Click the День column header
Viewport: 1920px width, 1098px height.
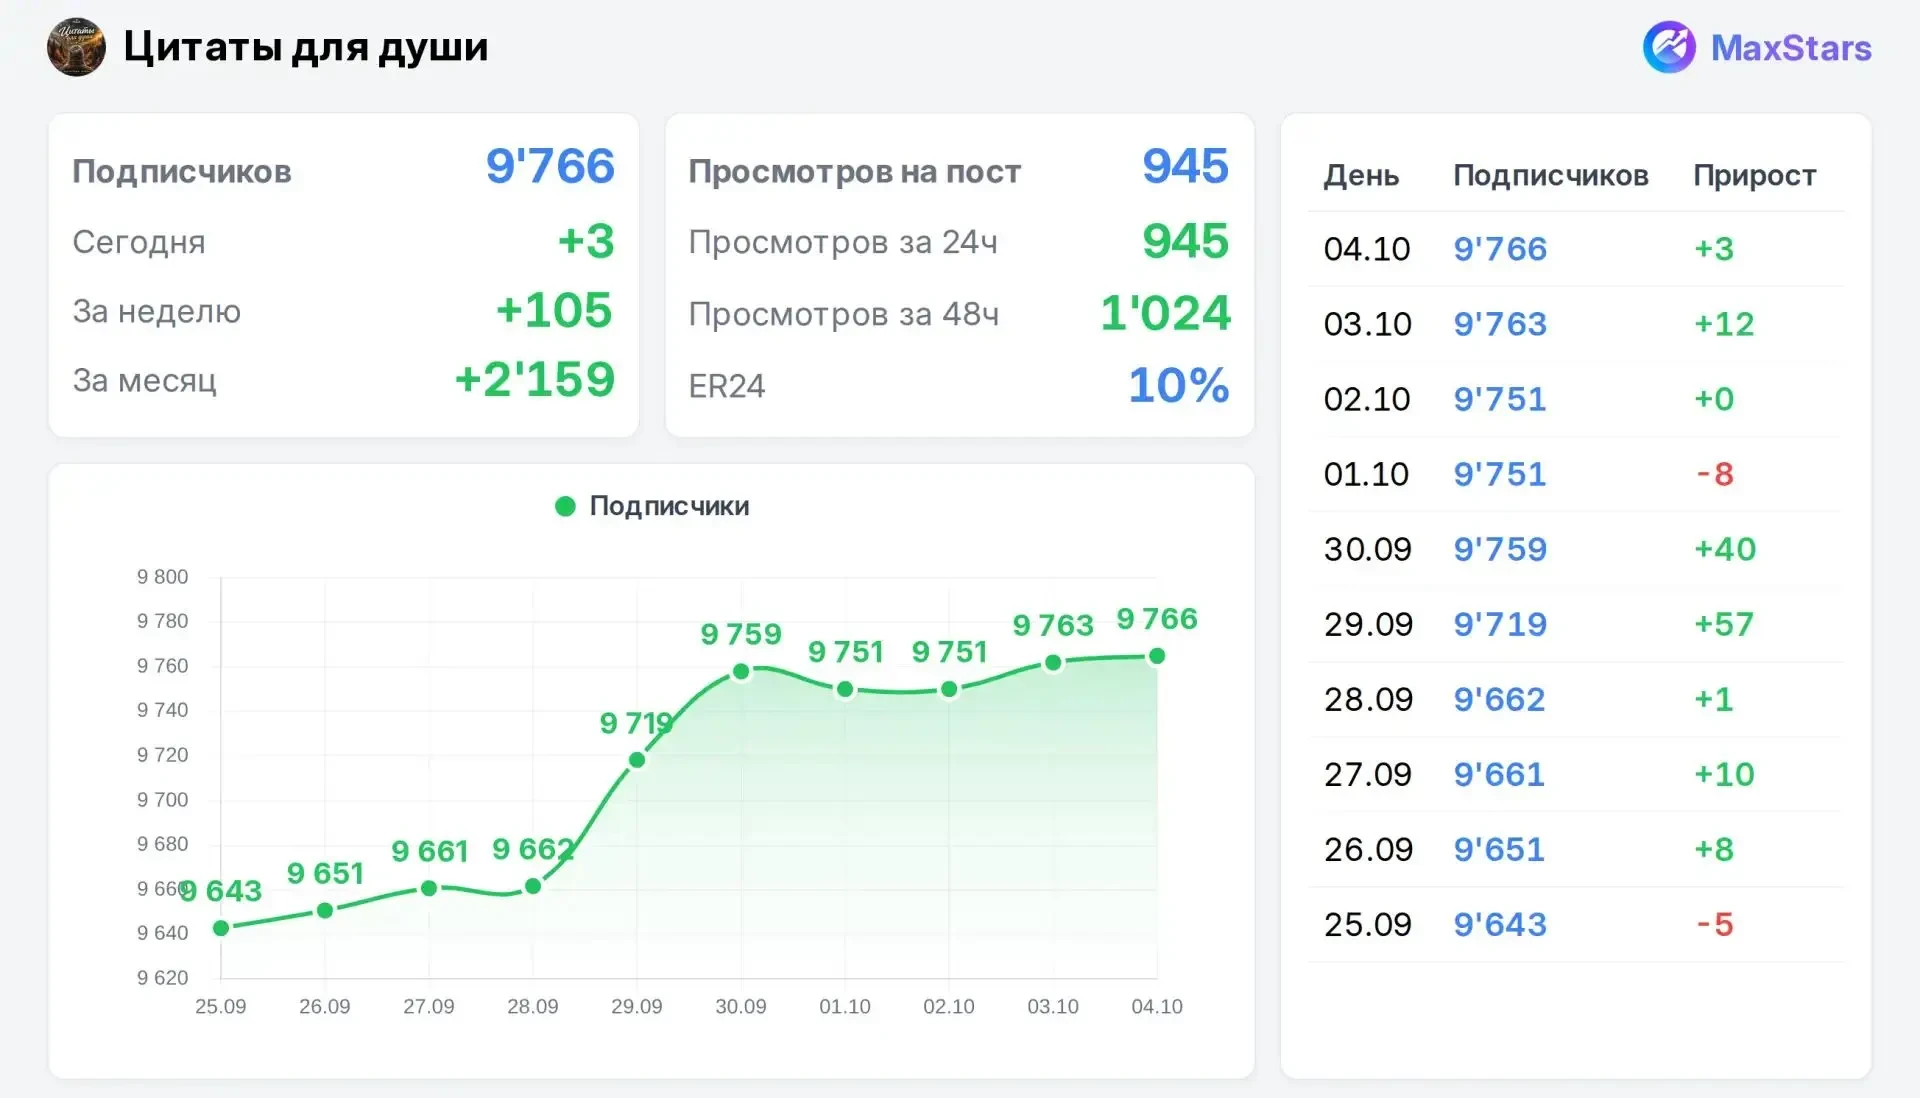click(x=1361, y=176)
